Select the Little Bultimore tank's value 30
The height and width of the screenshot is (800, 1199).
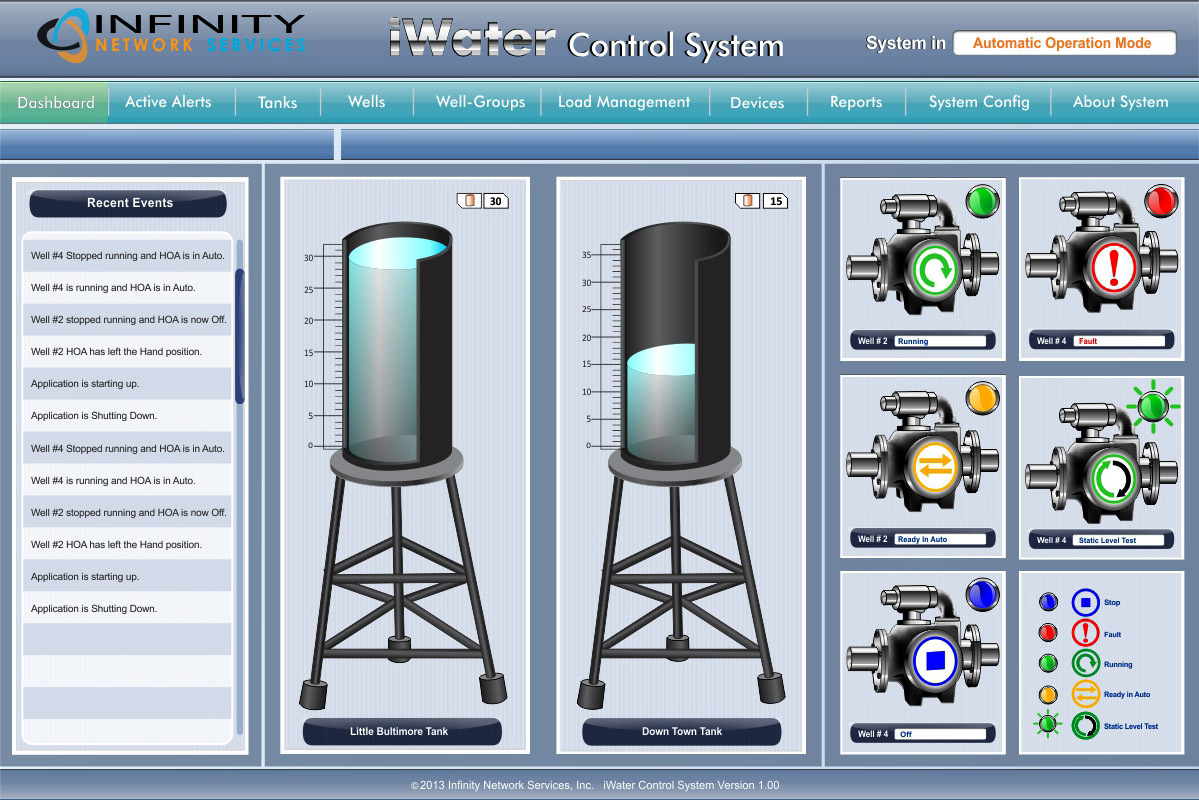[x=496, y=201]
